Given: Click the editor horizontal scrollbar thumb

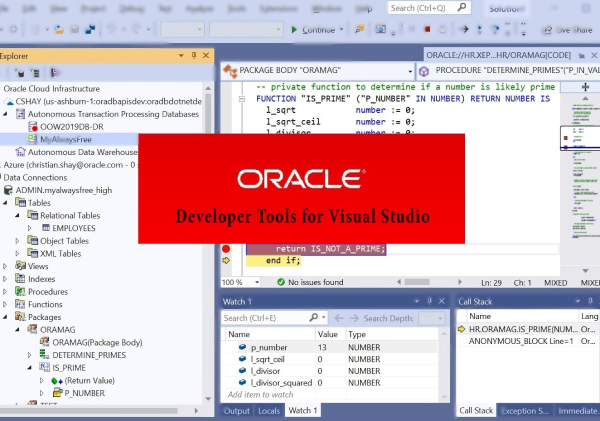Looking at the screenshot, I should coord(417,282).
